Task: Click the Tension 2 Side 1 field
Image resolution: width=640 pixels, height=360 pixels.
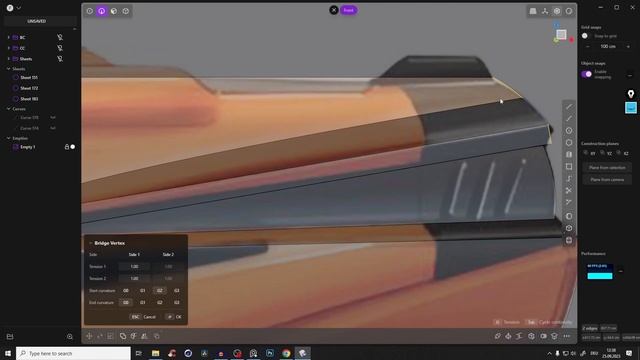Action: click(x=134, y=278)
